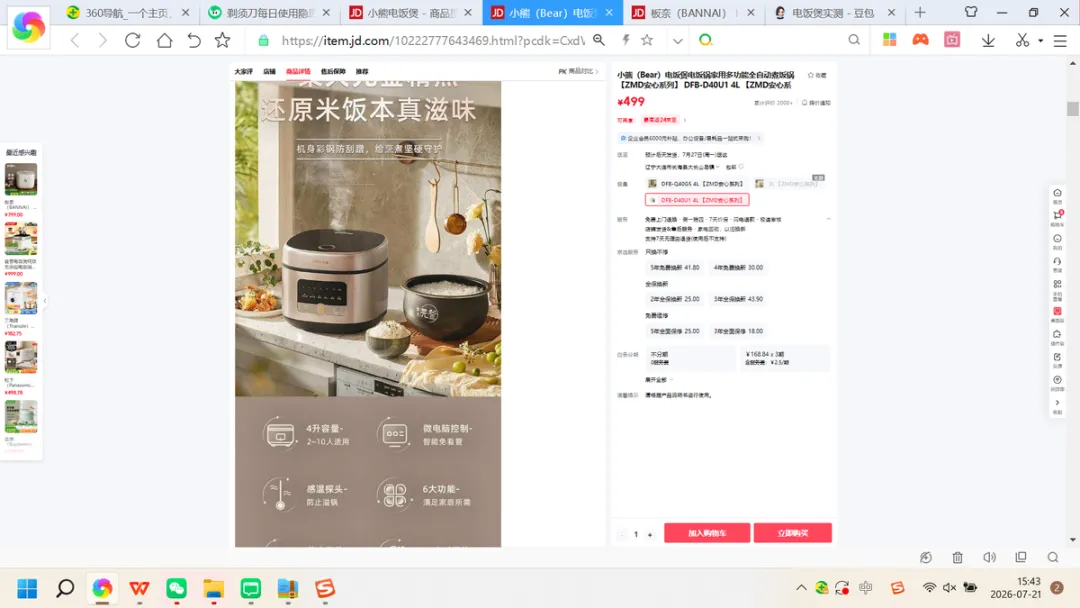Go back to the previous page
This screenshot has width=1080, height=608.
pyautogui.click(x=75, y=41)
